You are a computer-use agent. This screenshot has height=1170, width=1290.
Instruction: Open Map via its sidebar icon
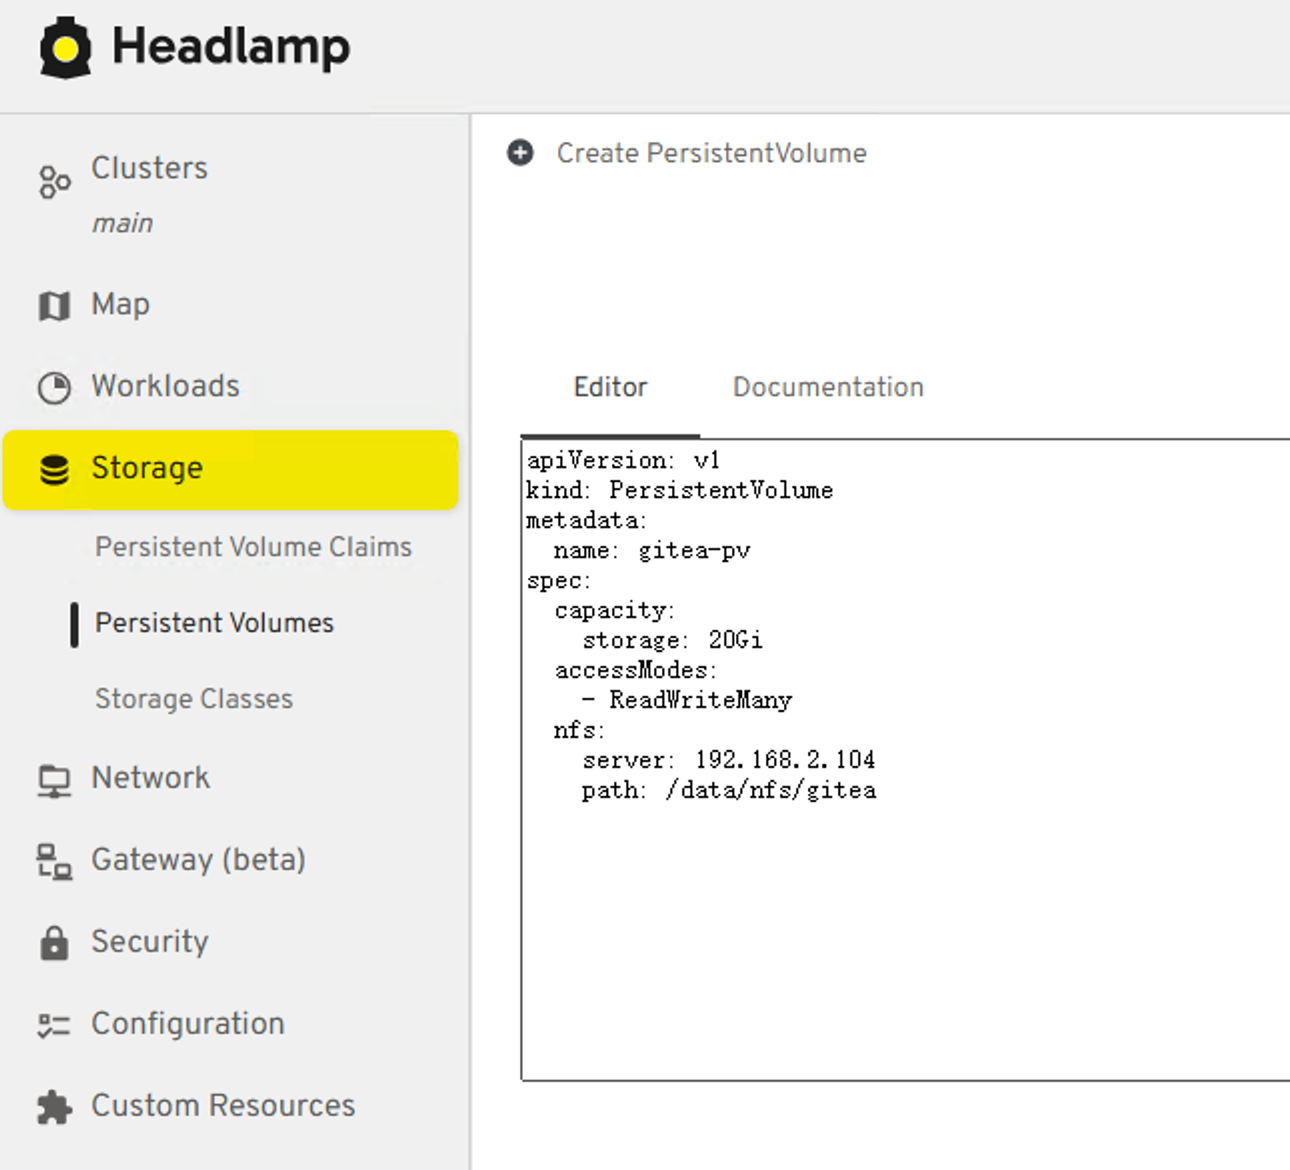pyautogui.click(x=54, y=305)
